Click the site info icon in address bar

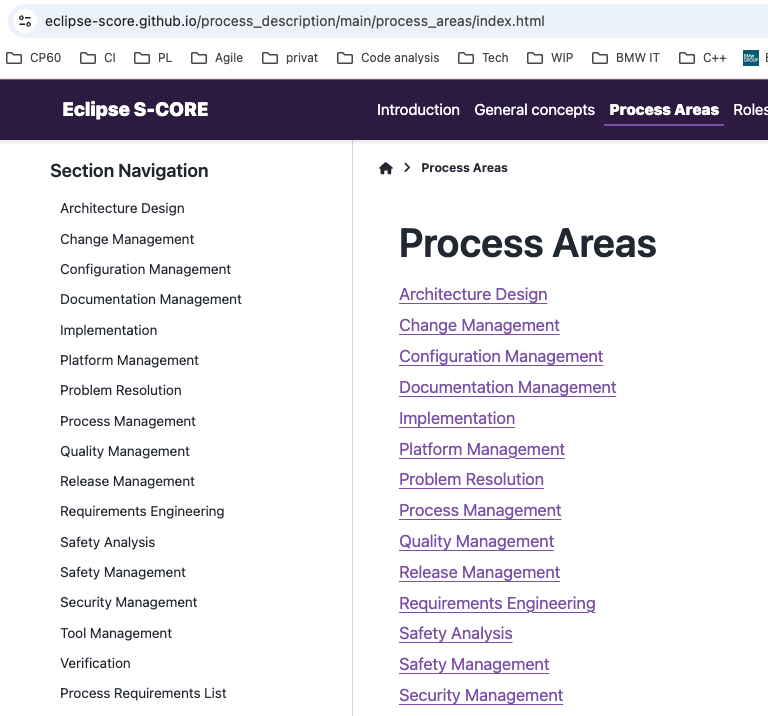pos(25,21)
